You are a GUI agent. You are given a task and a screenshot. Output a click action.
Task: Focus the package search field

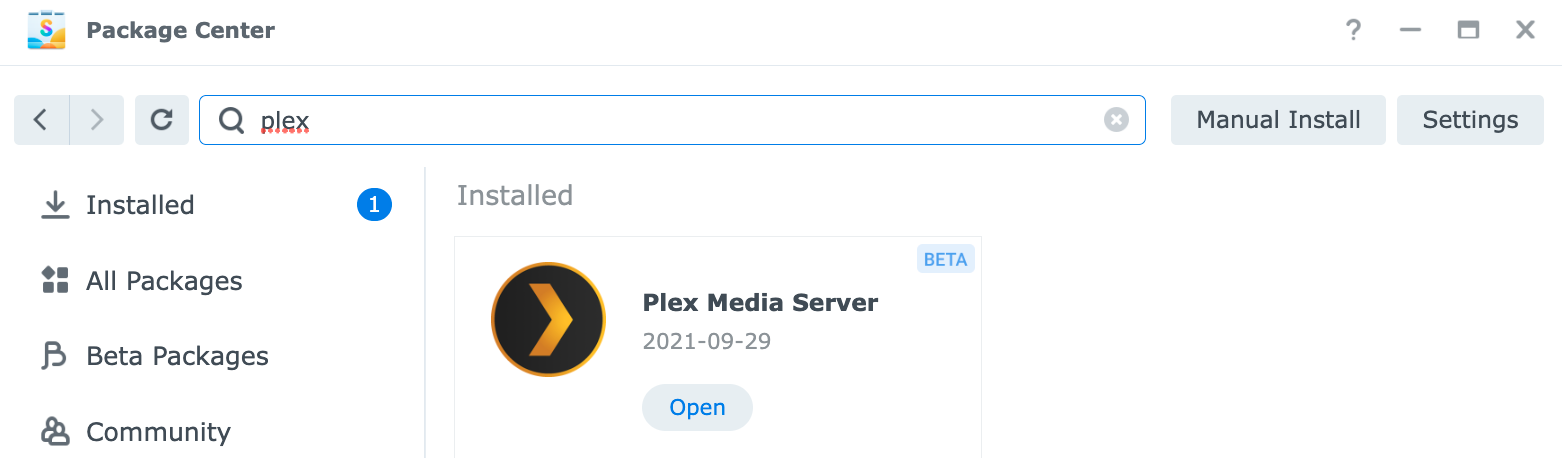(x=672, y=120)
